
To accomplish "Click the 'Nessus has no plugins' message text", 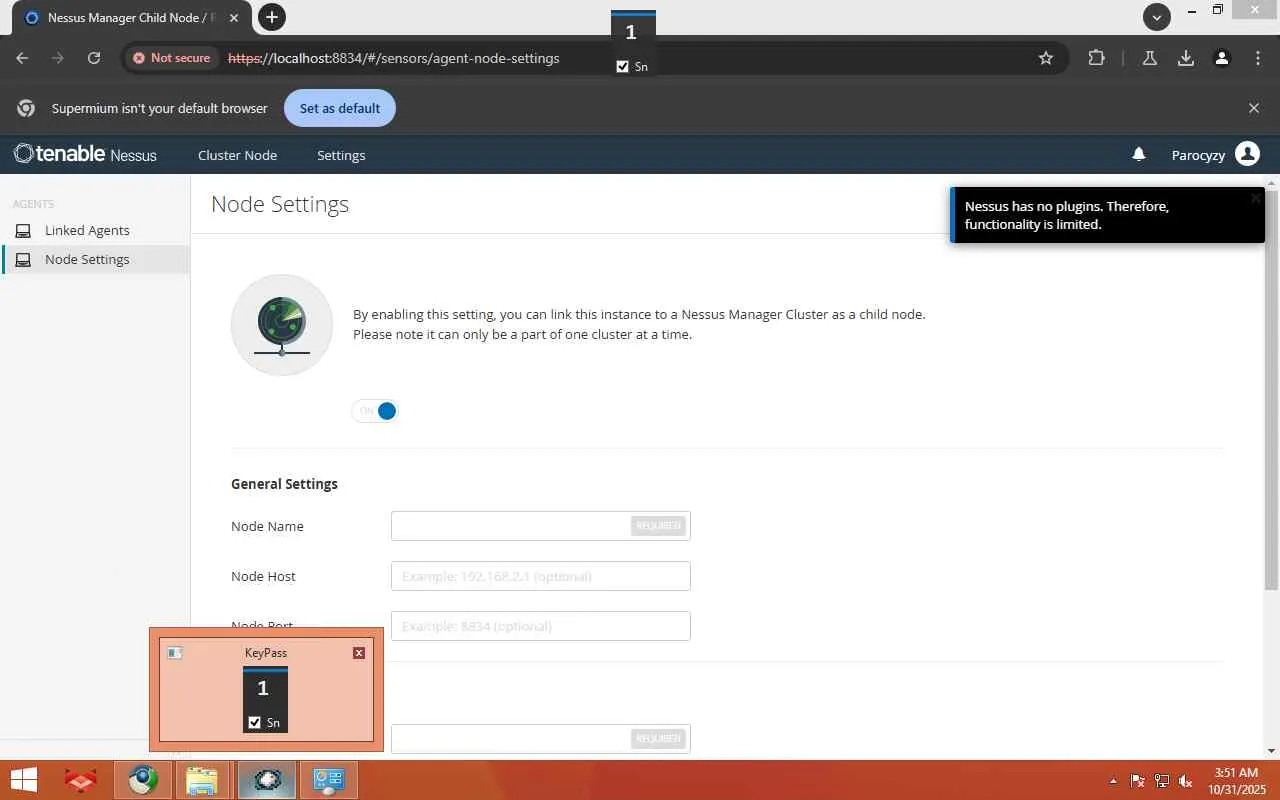I will [1066, 215].
